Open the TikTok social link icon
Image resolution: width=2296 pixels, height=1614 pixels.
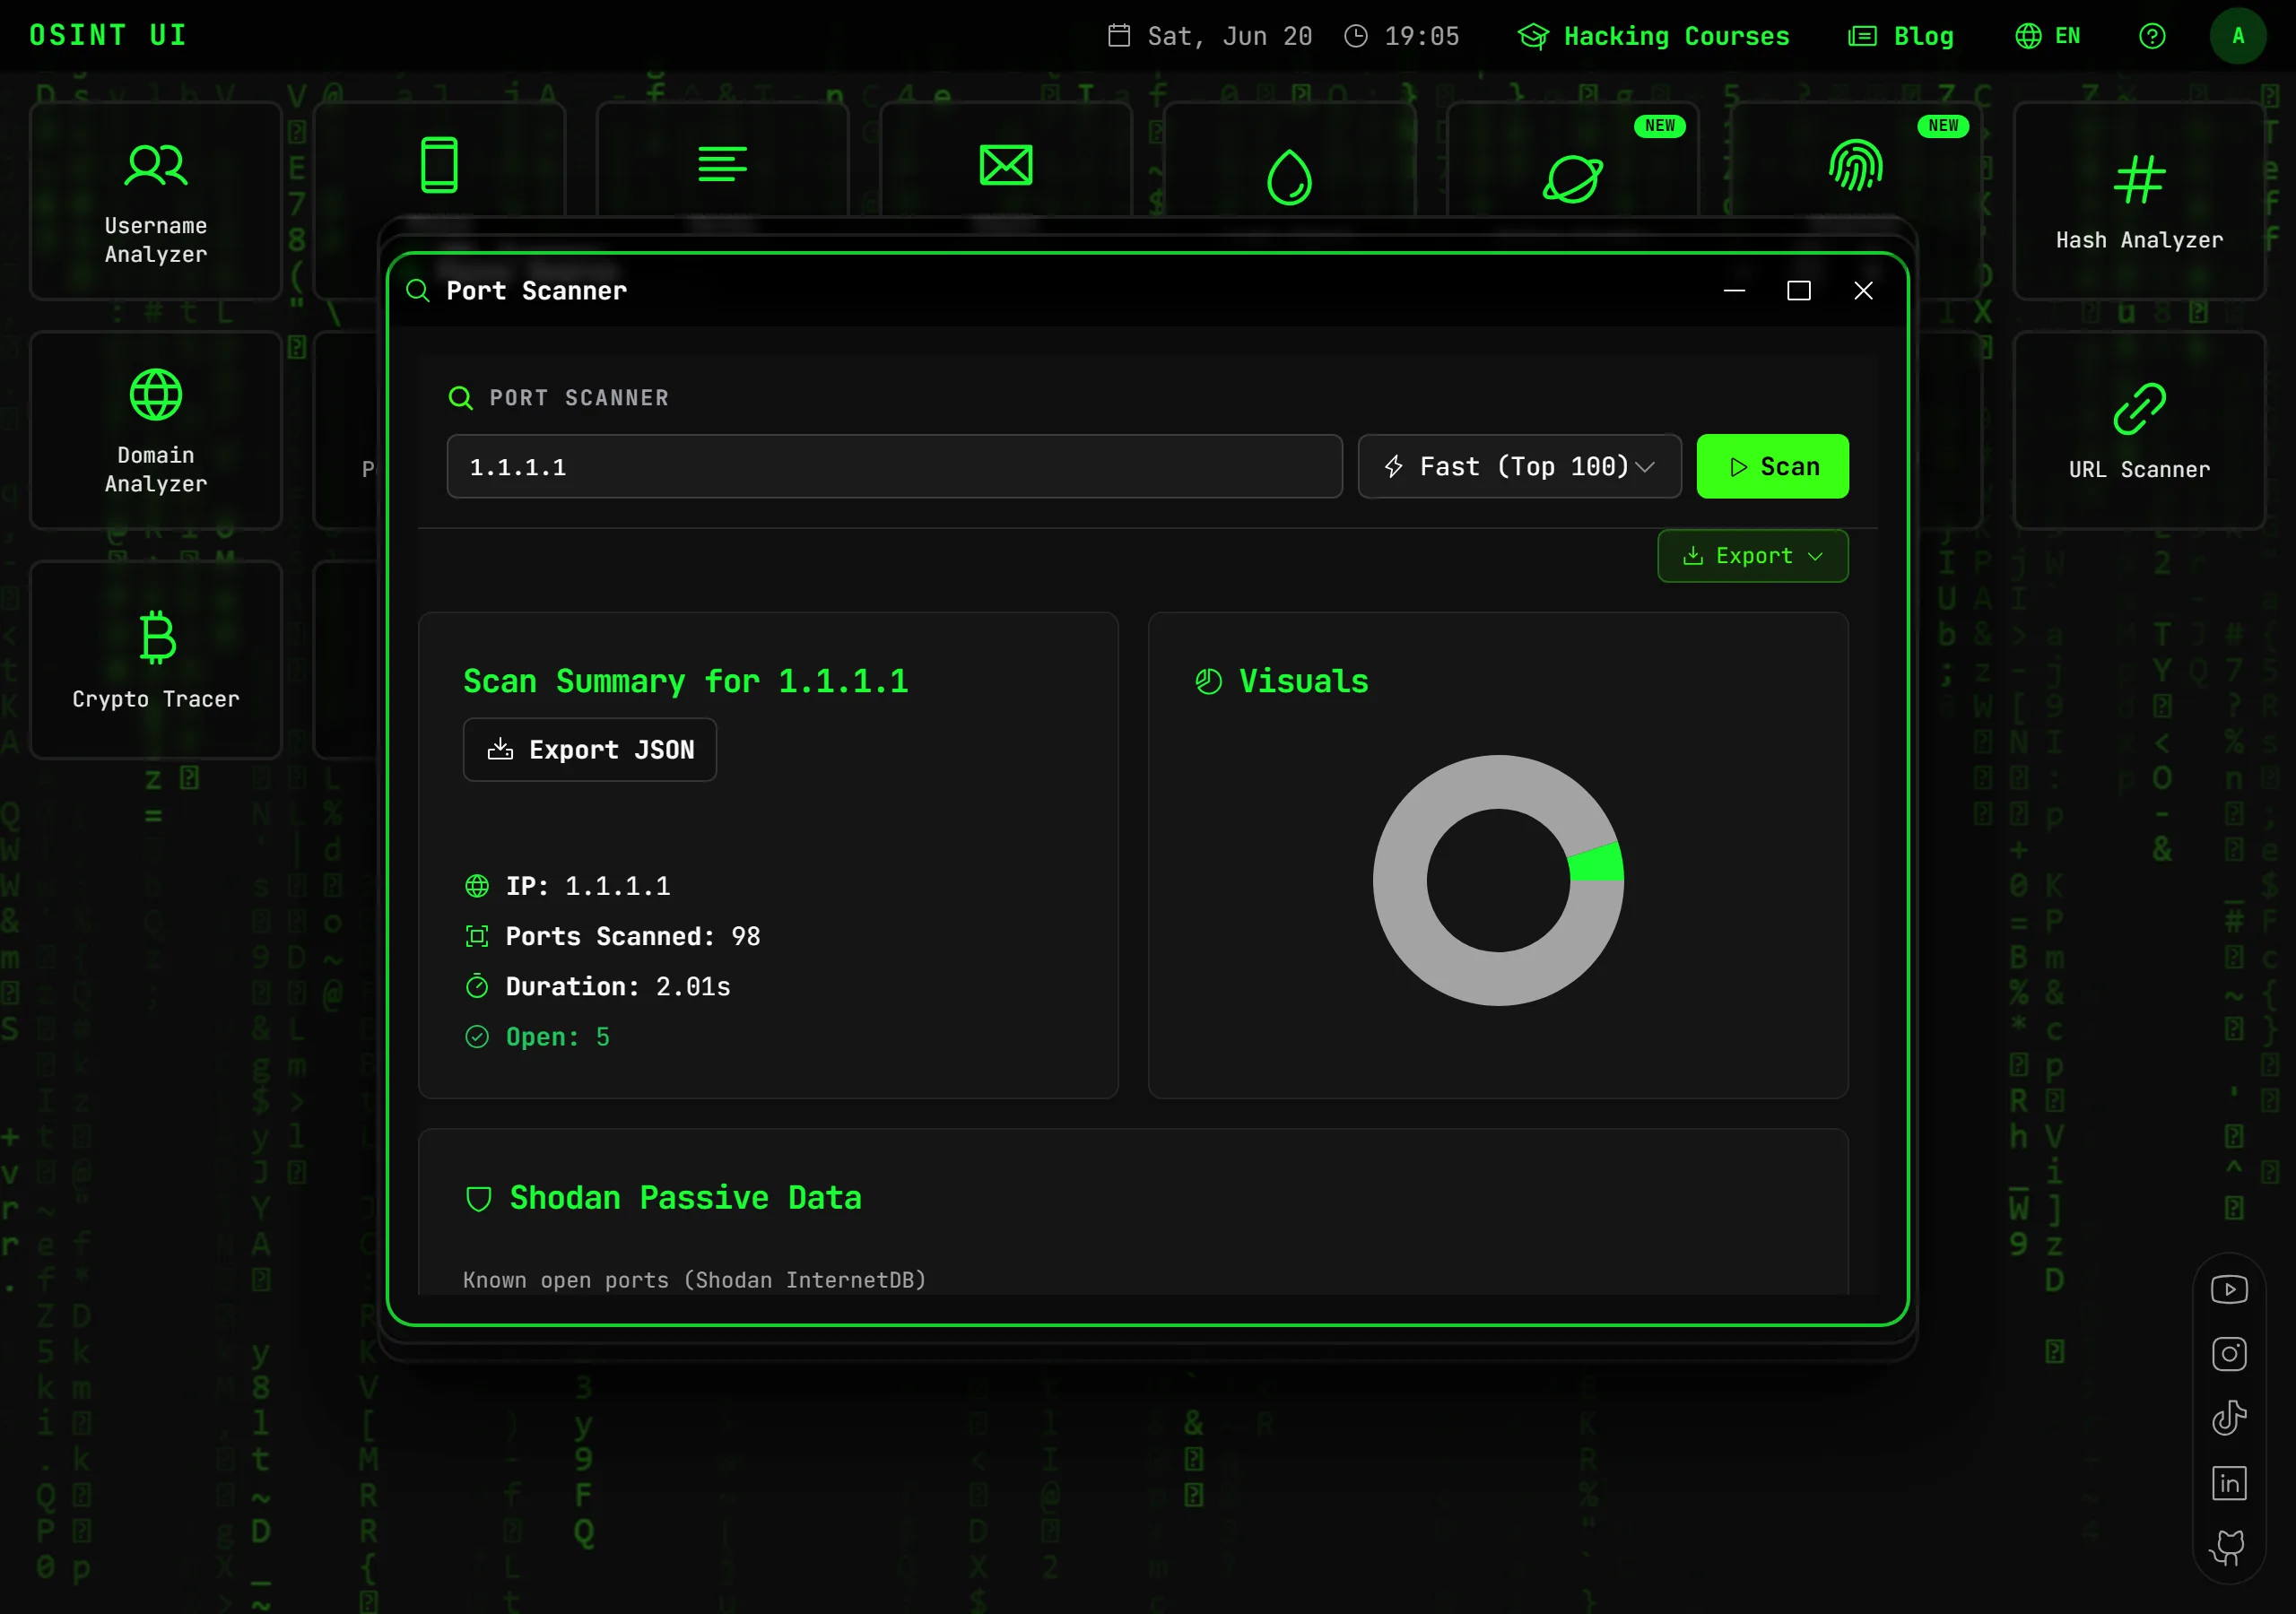tap(2229, 1418)
